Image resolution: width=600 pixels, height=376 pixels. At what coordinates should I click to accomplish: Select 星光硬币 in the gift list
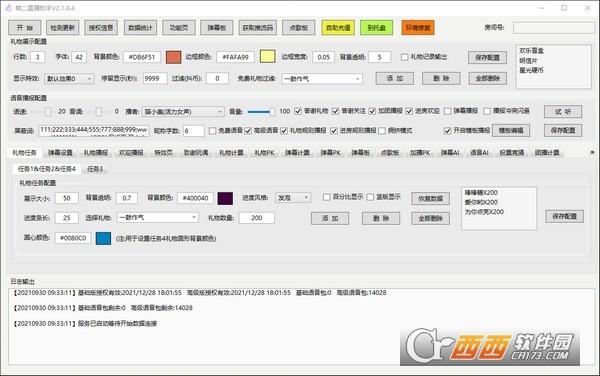[531, 70]
